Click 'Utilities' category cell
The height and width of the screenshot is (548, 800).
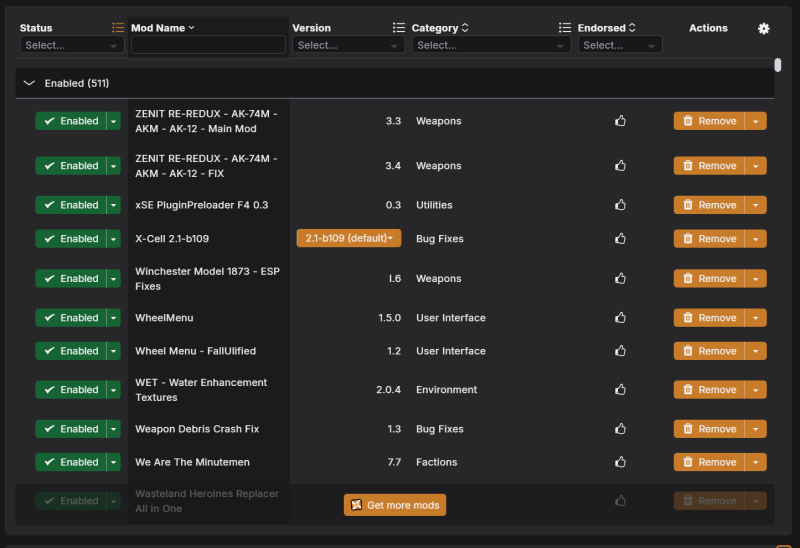(x=434, y=205)
